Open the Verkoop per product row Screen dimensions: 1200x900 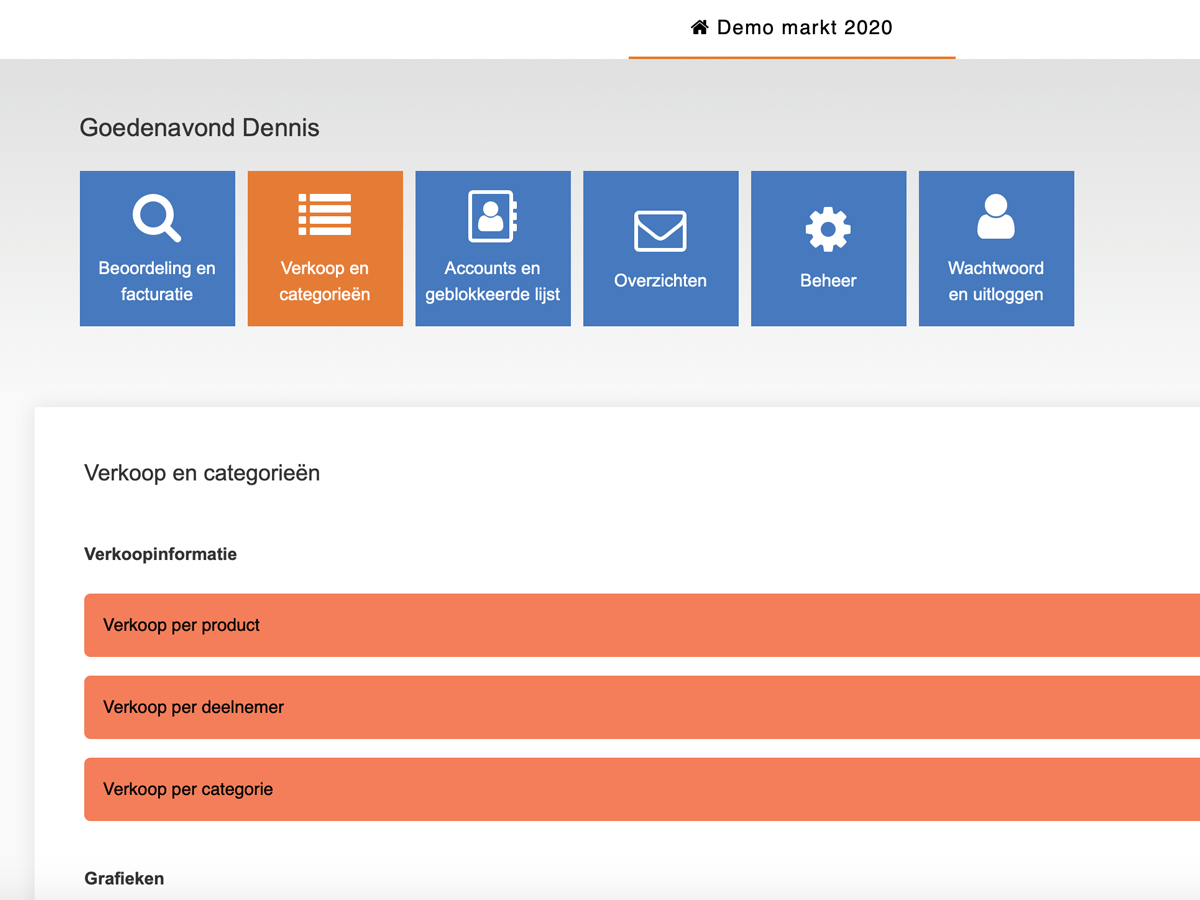pyautogui.click(x=642, y=625)
